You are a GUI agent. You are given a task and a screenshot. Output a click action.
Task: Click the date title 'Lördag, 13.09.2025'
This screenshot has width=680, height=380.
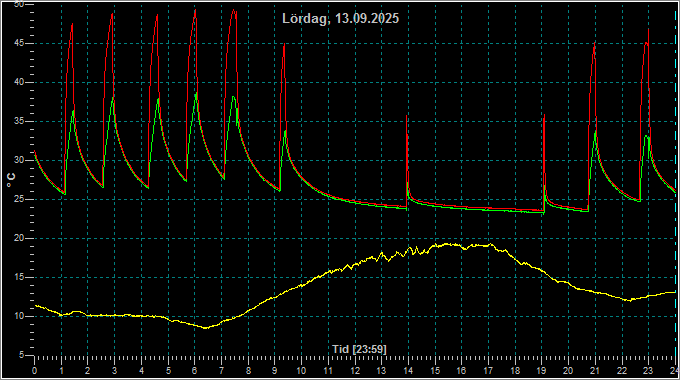[x=340, y=19]
